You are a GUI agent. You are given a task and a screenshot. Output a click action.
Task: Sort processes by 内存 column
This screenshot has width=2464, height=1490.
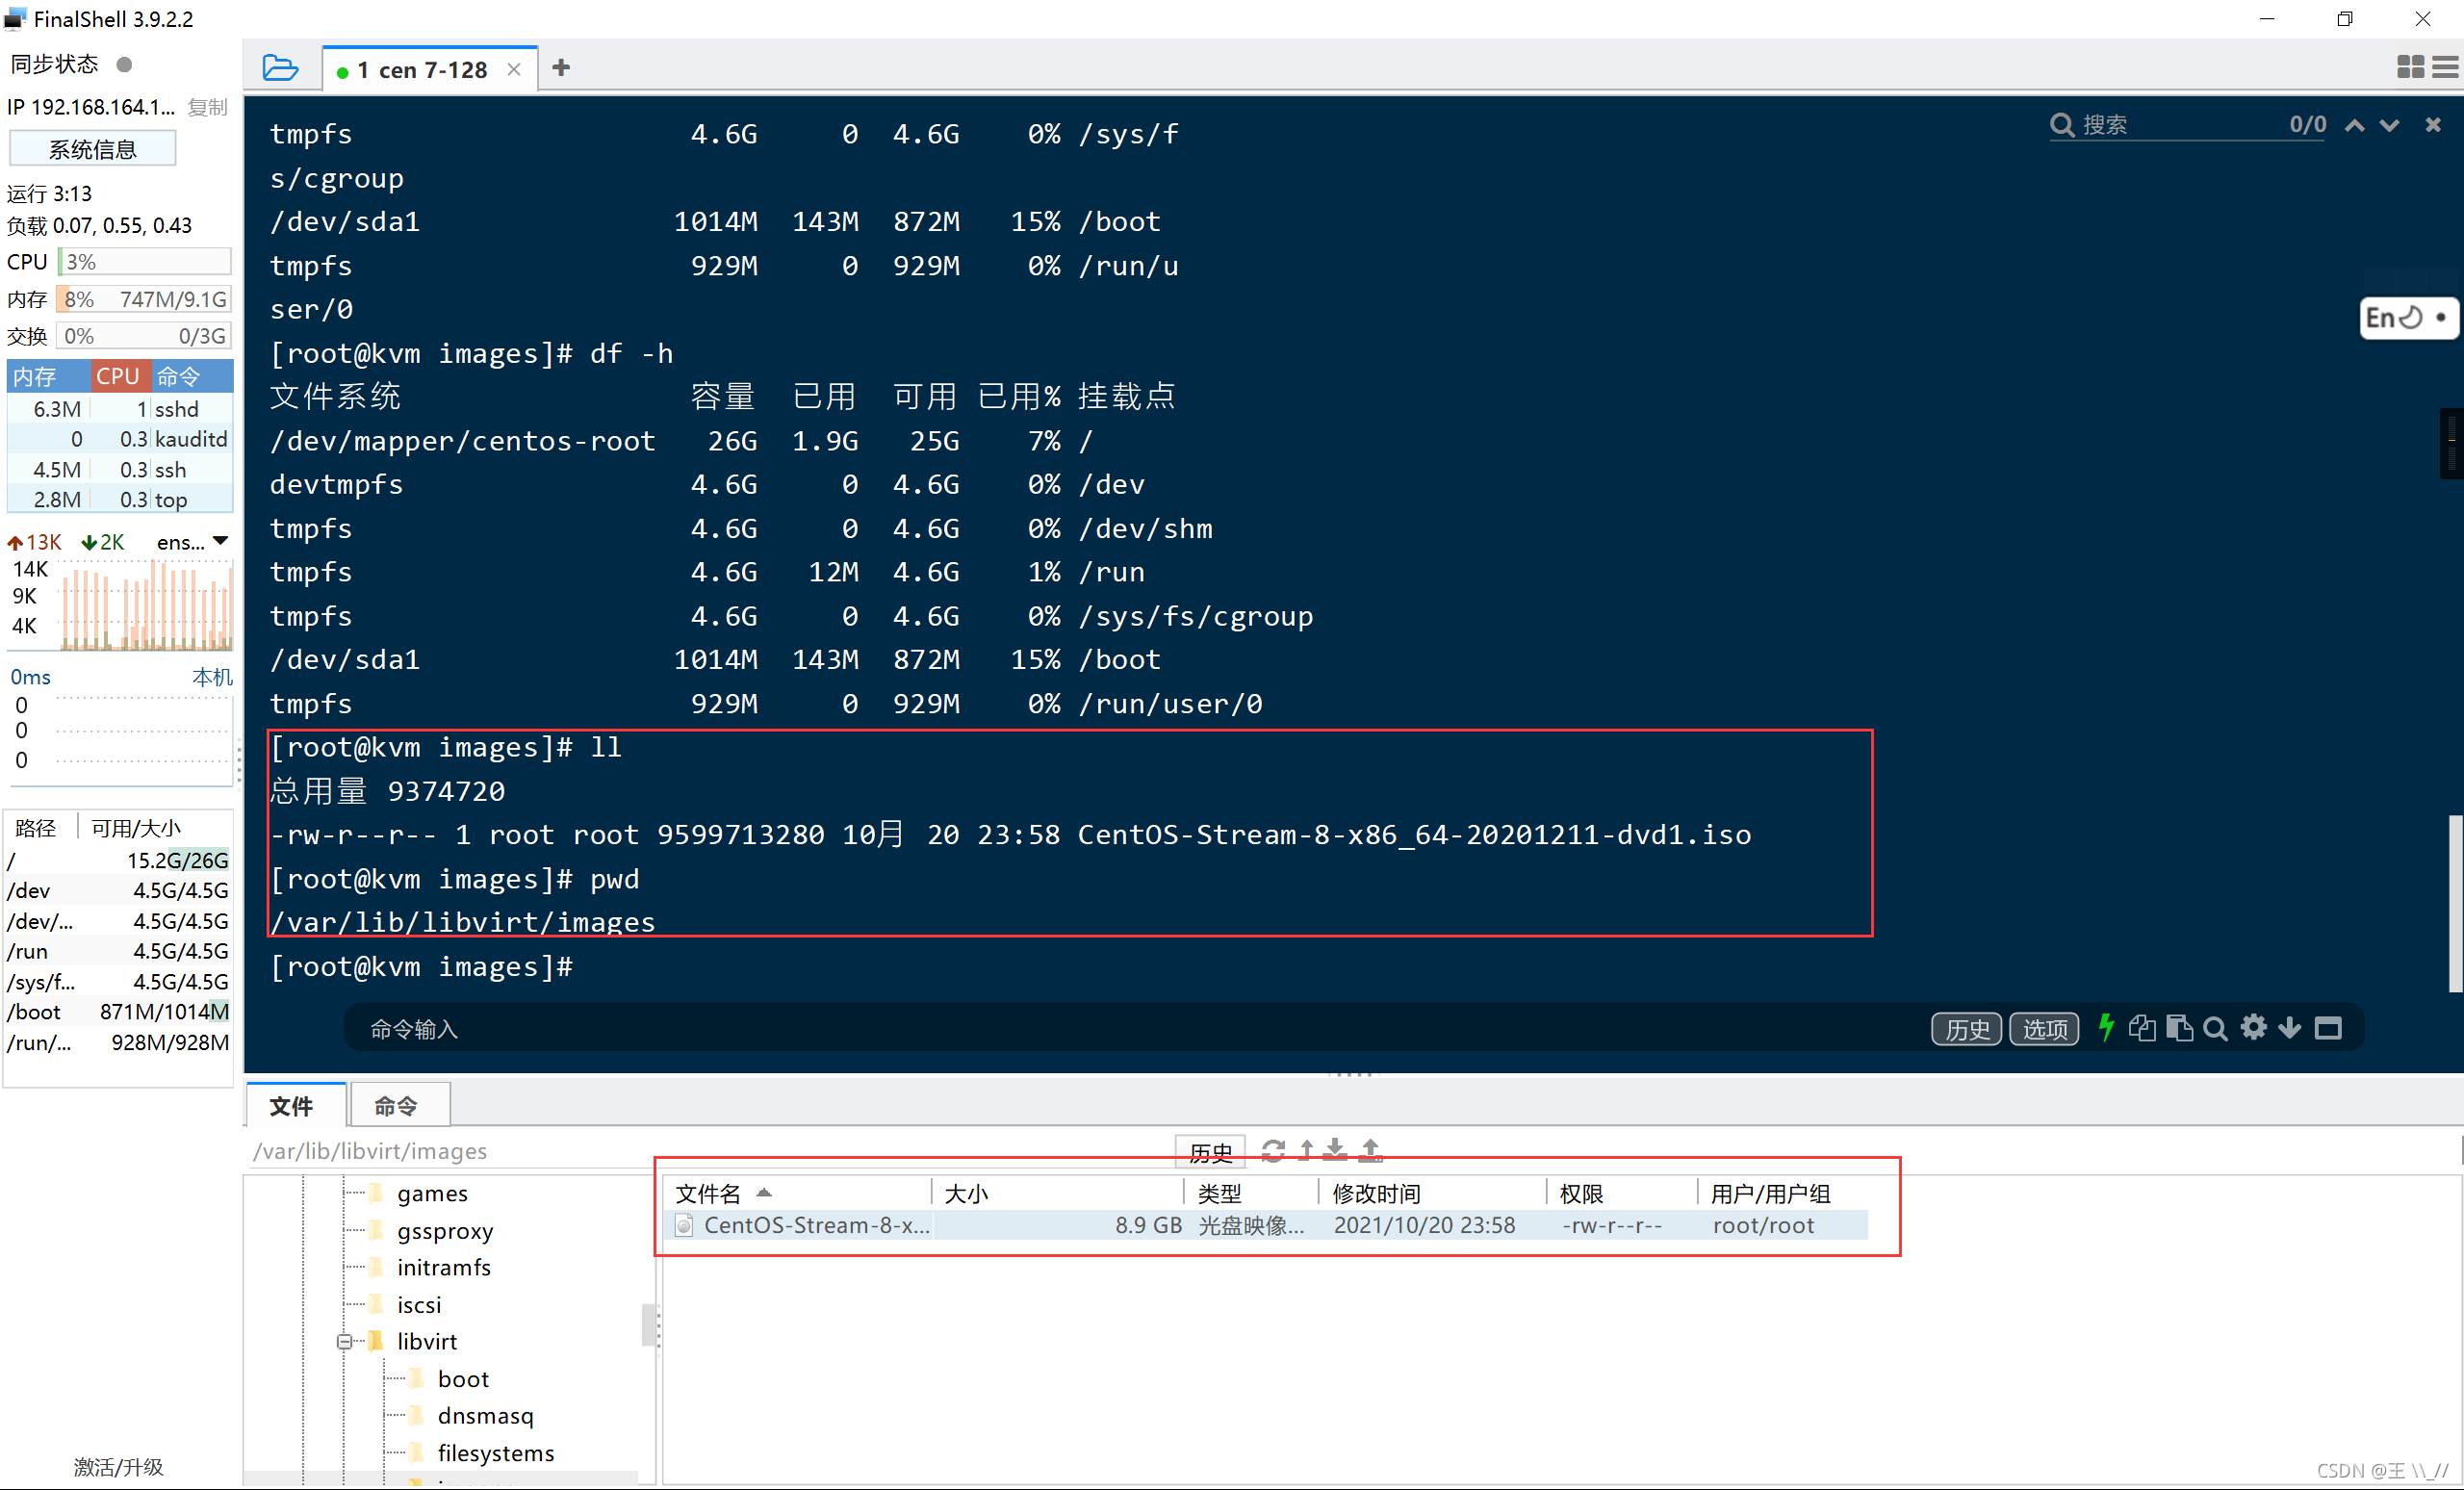pyautogui.click(x=49, y=376)
